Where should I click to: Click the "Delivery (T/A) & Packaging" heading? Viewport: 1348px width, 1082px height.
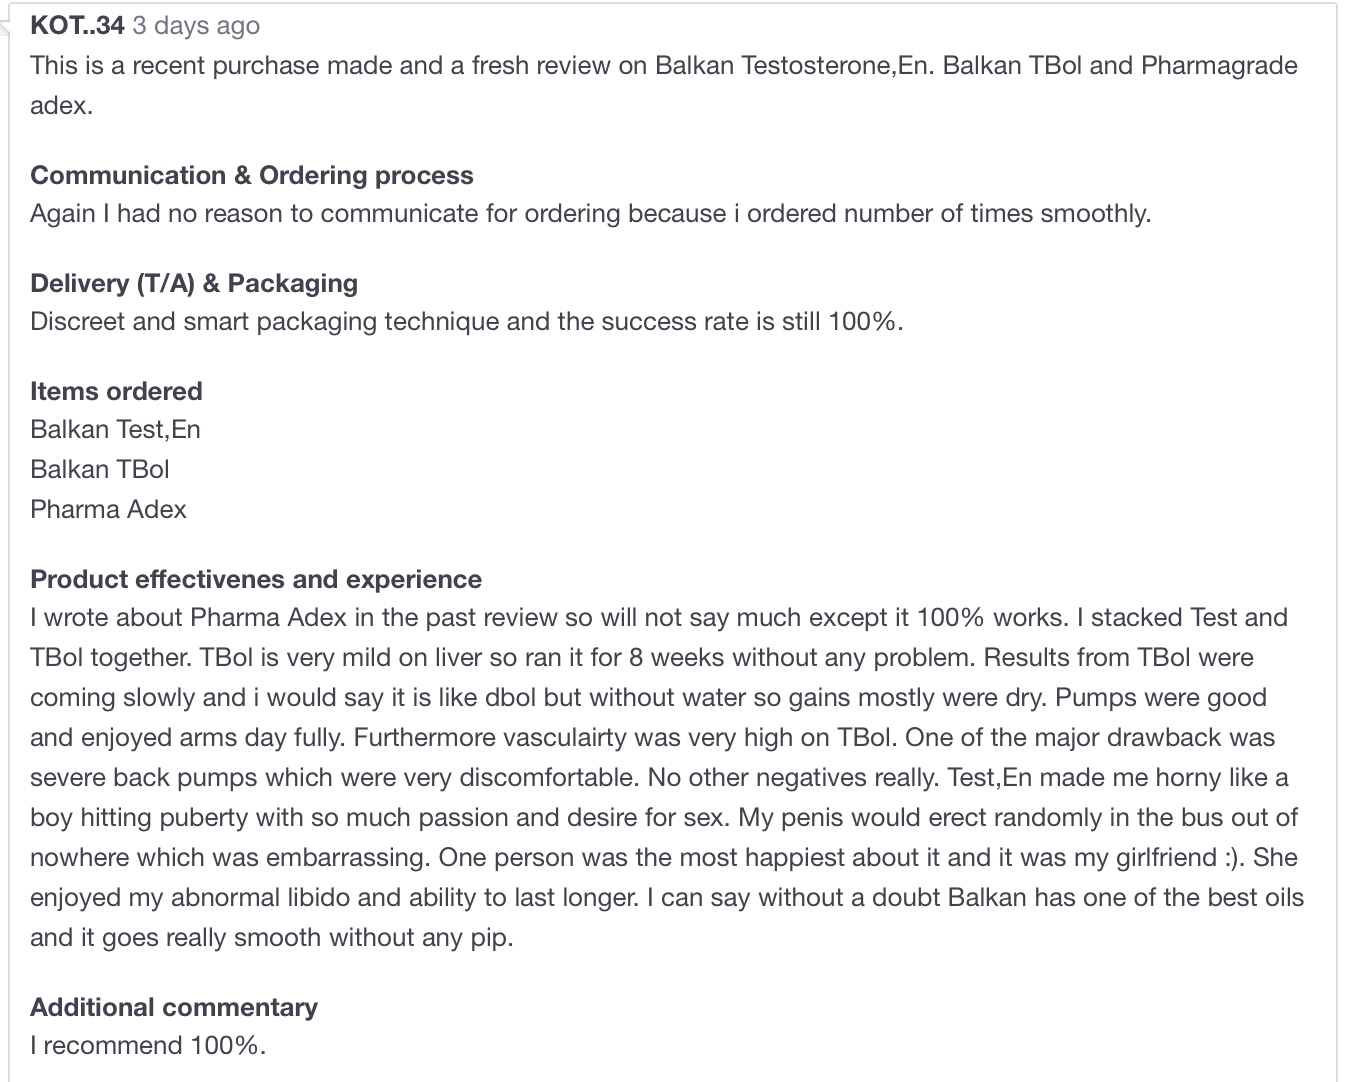coord(194,283)
